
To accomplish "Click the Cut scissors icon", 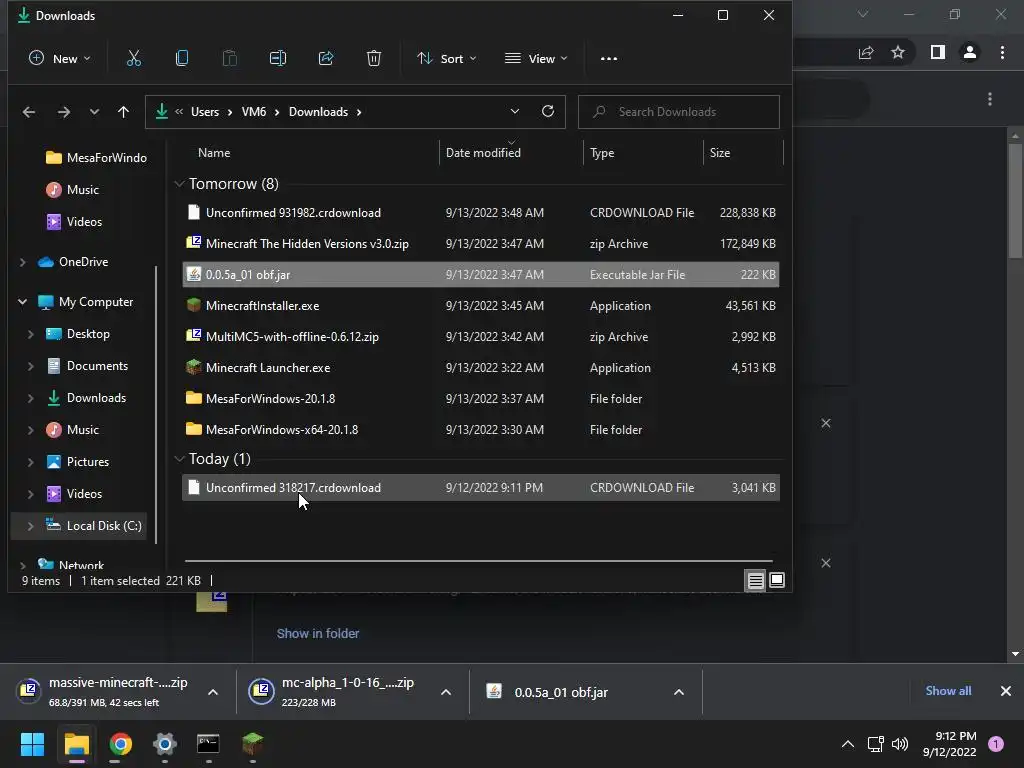I will click(x=133, y=59).
